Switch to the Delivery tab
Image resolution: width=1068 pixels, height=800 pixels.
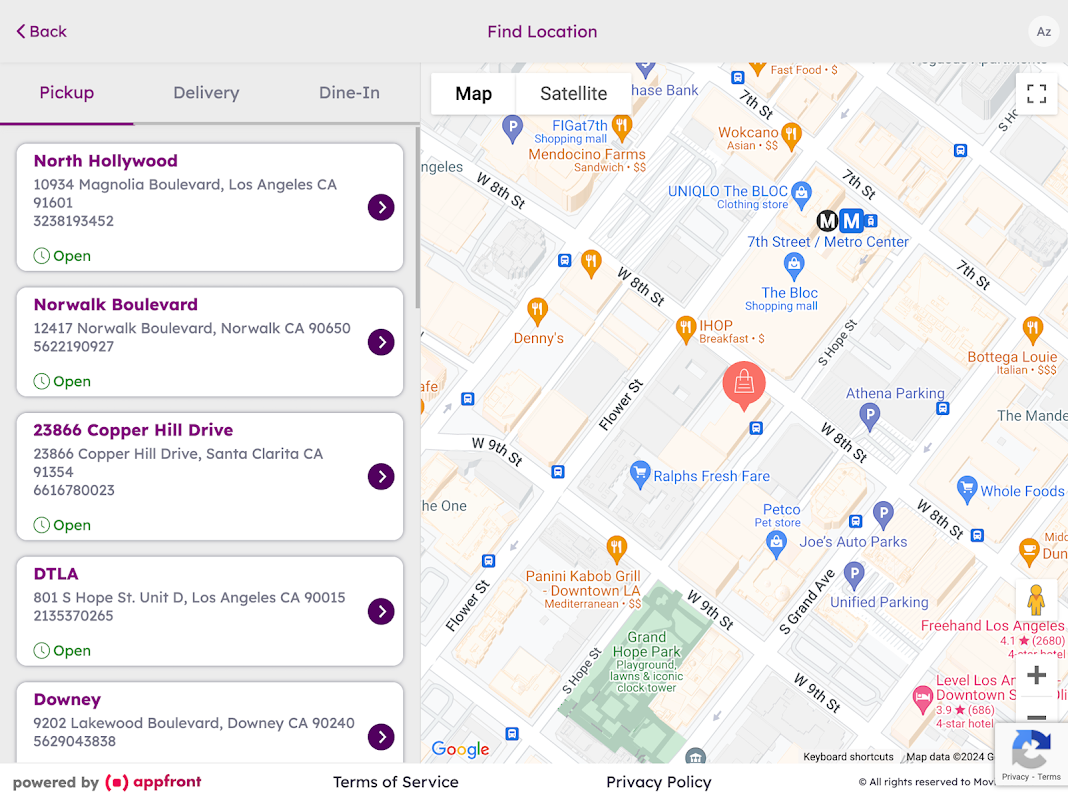point(206,93)
